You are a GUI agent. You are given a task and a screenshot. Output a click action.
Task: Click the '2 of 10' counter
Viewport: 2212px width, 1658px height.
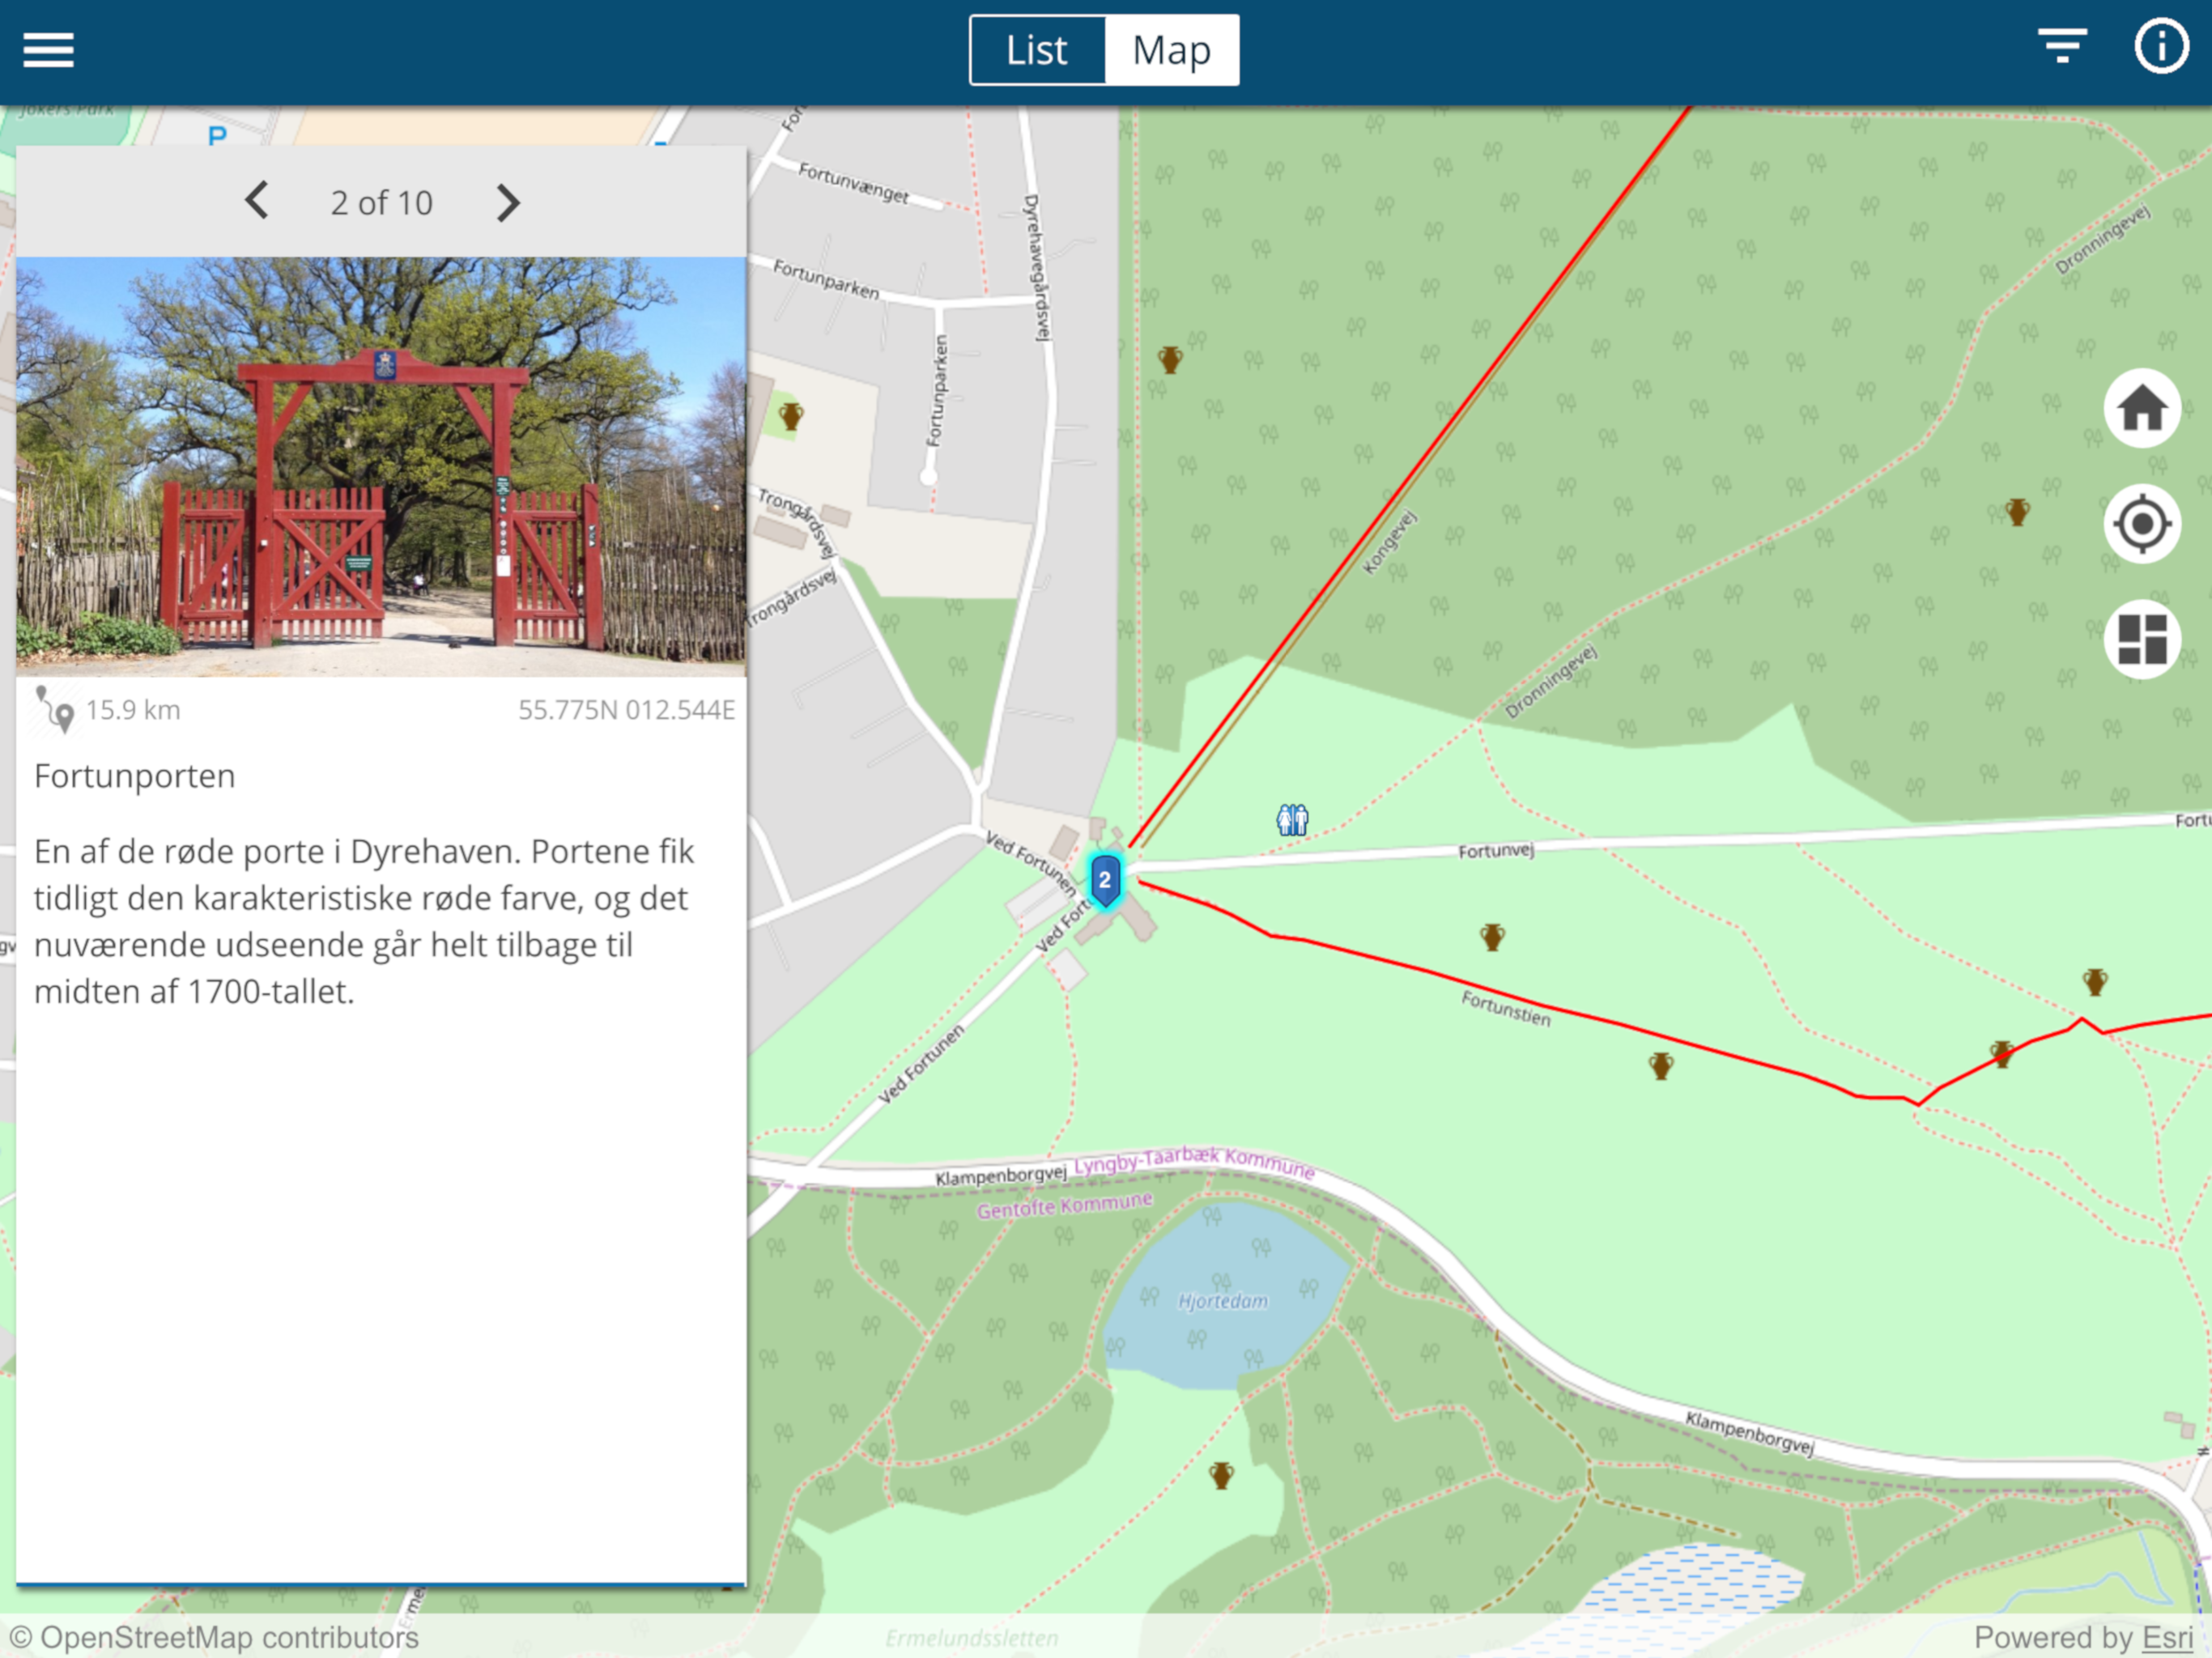click(x=382, y=203)
